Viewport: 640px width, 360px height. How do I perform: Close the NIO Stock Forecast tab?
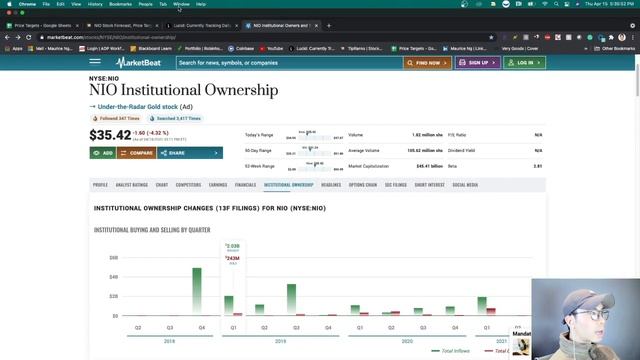157,25
